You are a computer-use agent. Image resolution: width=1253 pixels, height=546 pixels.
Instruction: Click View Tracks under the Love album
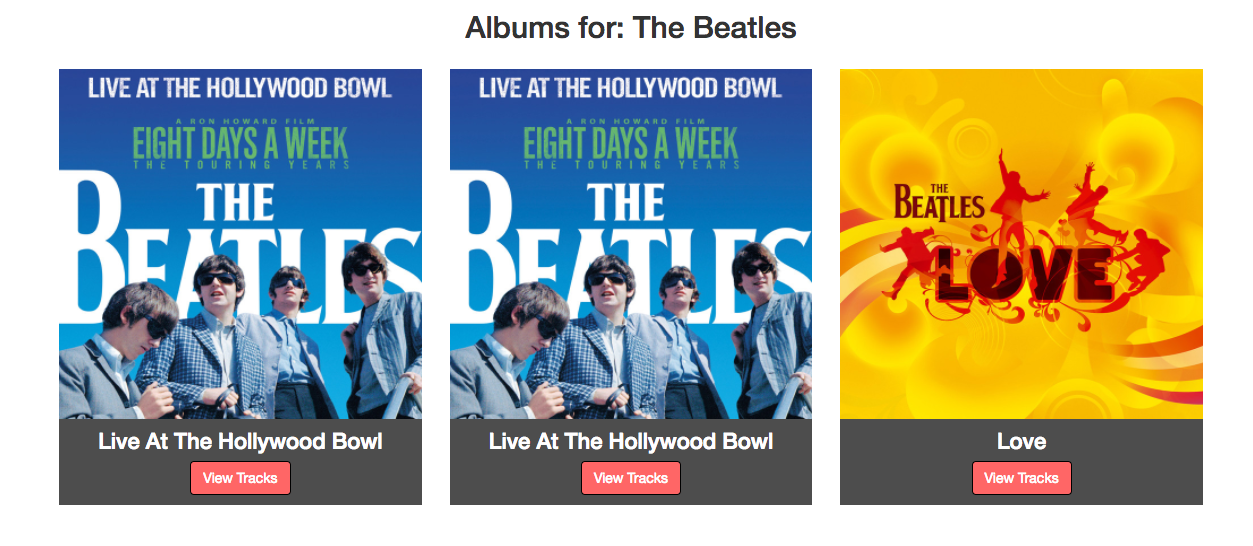pyautogui.click(x=1021, y=478)
